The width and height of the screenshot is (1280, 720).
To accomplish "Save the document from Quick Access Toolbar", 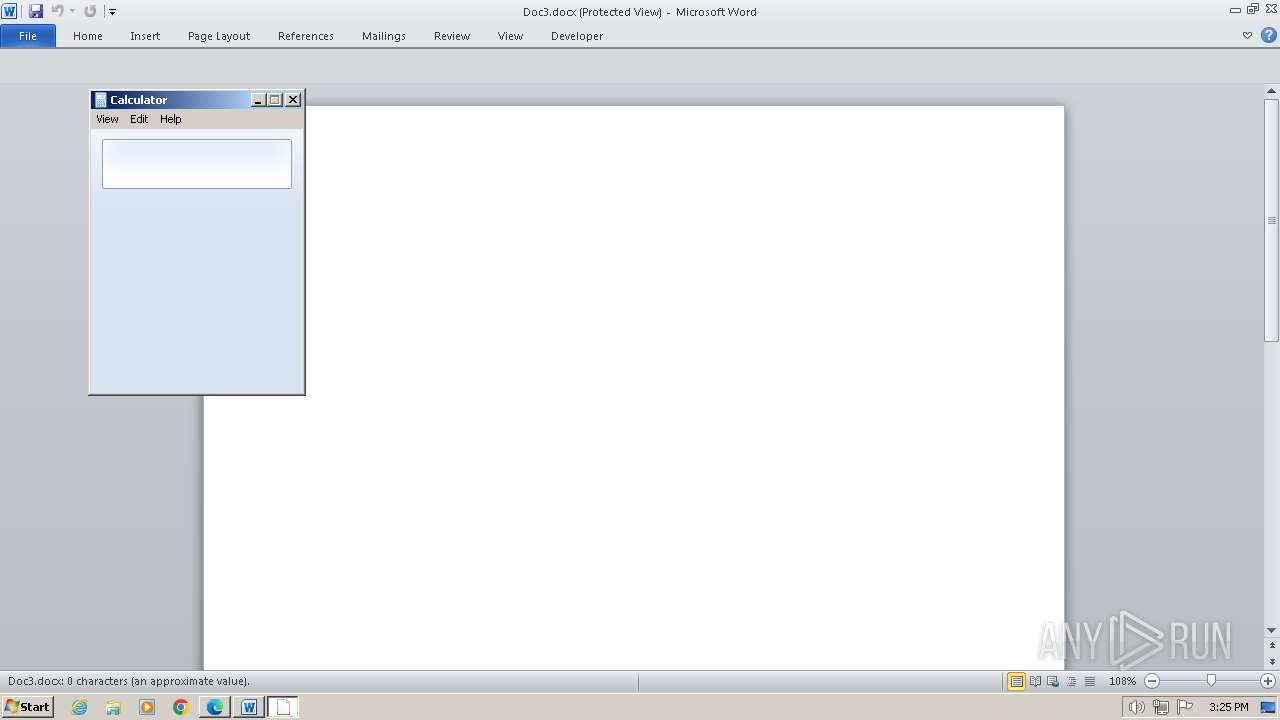I will click(x=36, y=11).
